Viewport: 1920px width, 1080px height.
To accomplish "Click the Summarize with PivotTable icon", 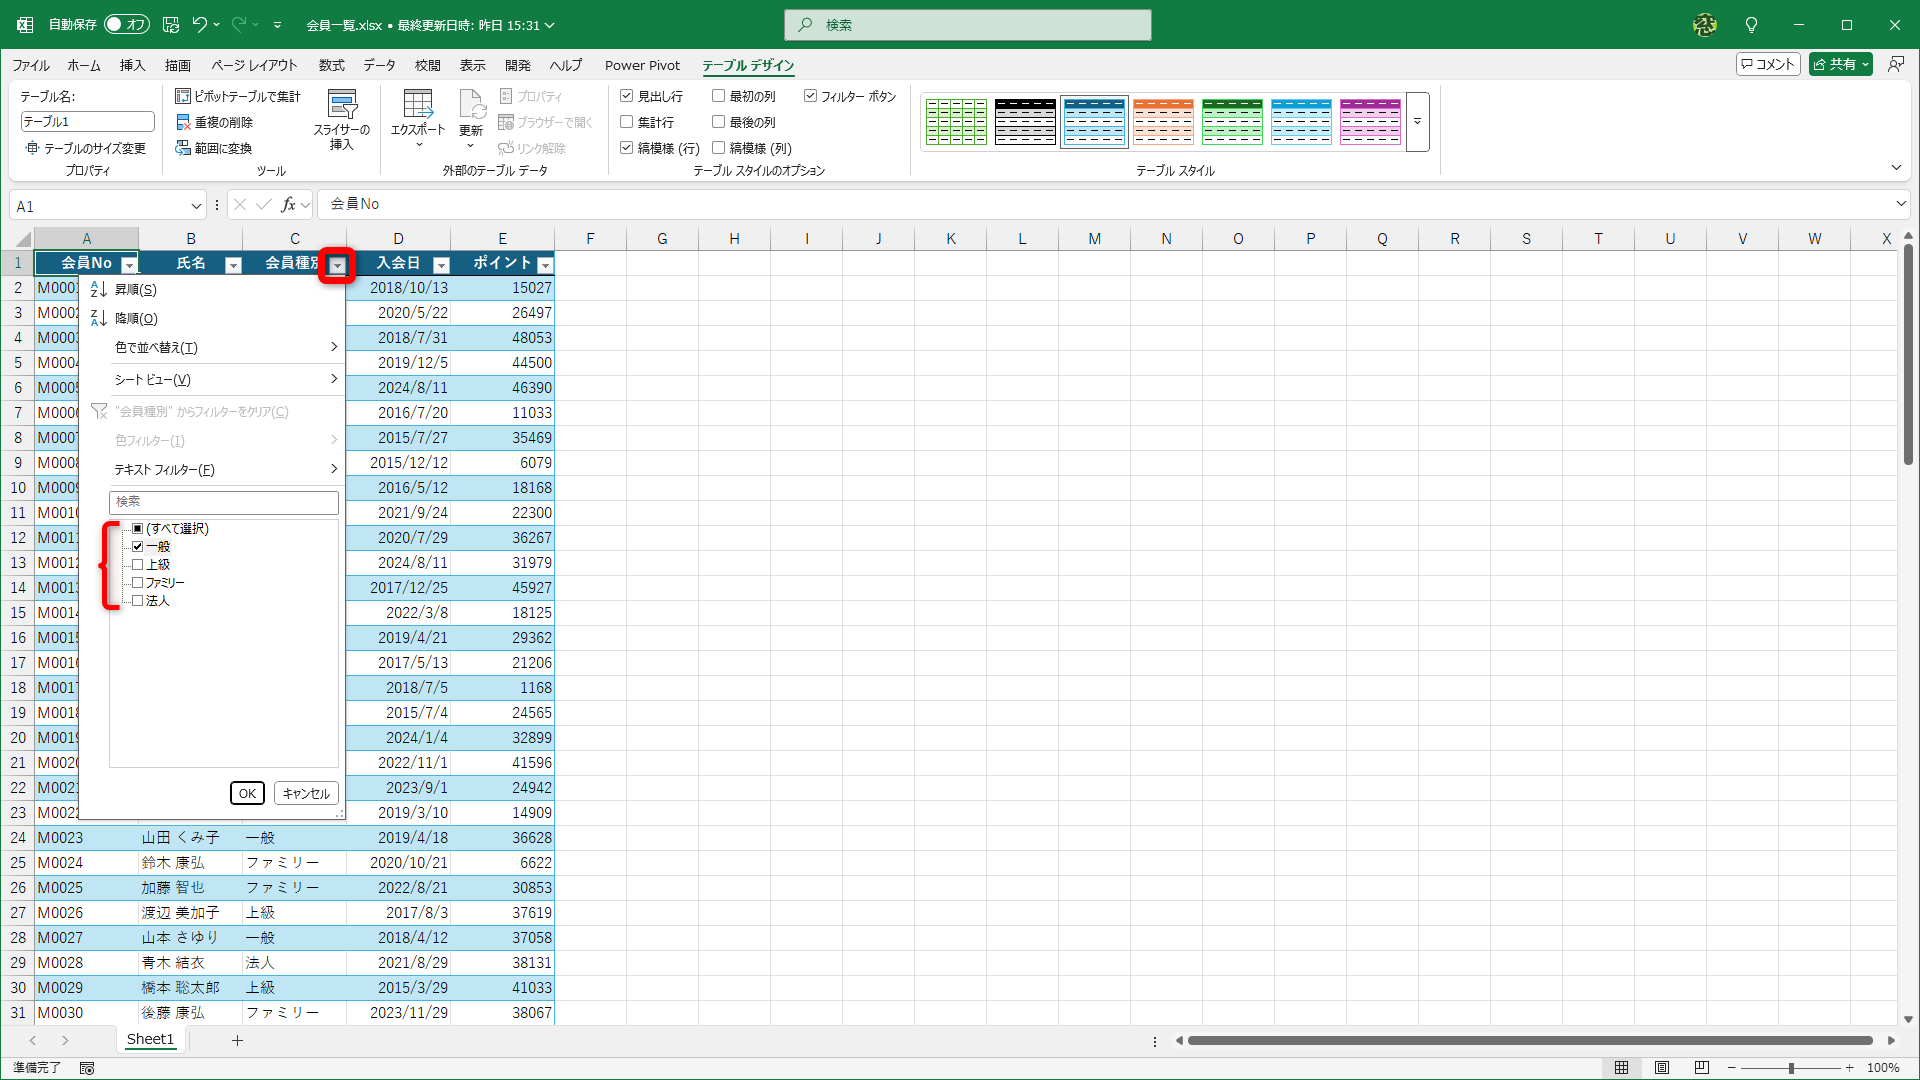I will (183, 96).
